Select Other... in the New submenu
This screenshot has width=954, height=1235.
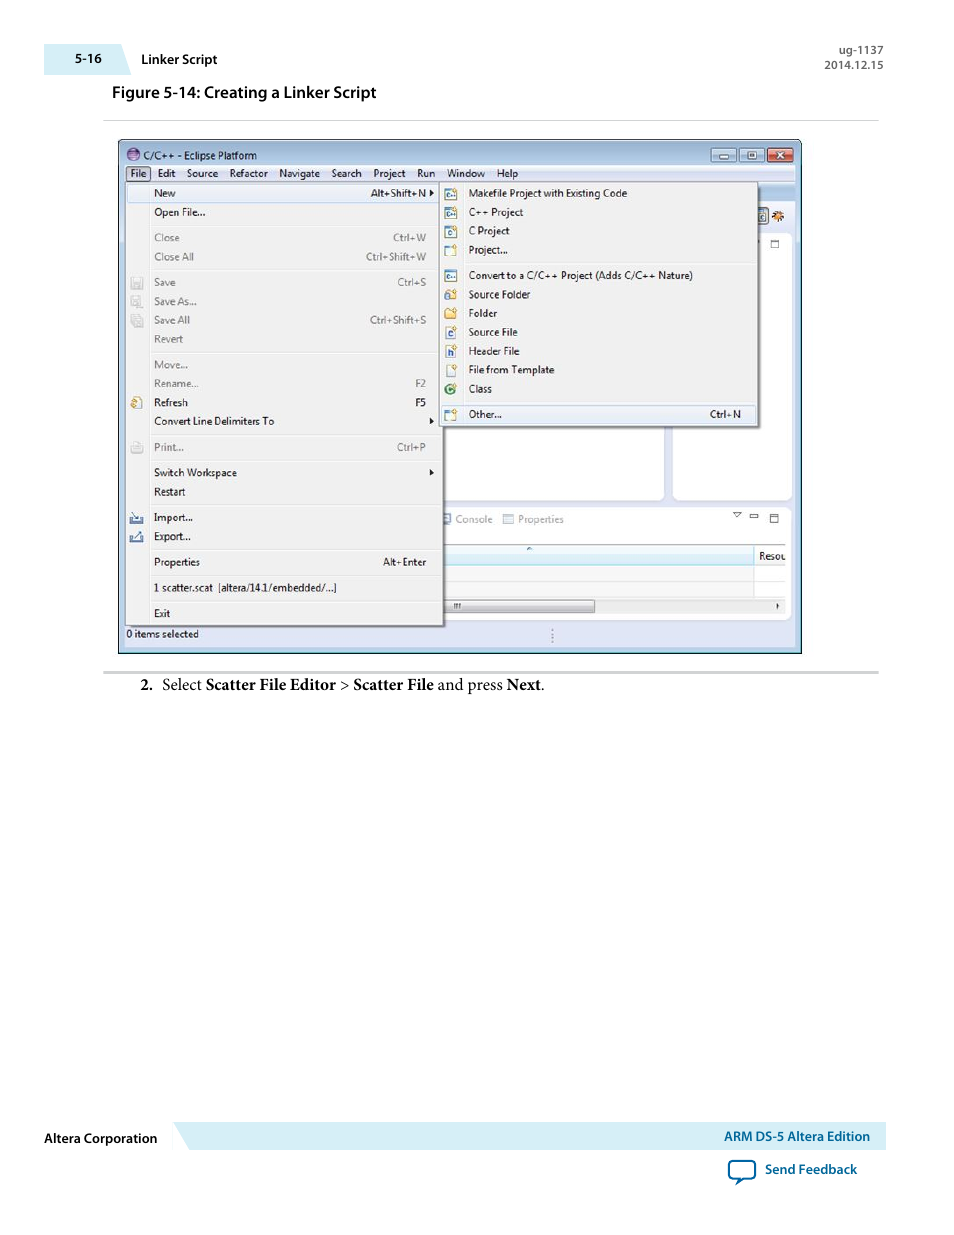pyautogui.click(x=599, y=414)
